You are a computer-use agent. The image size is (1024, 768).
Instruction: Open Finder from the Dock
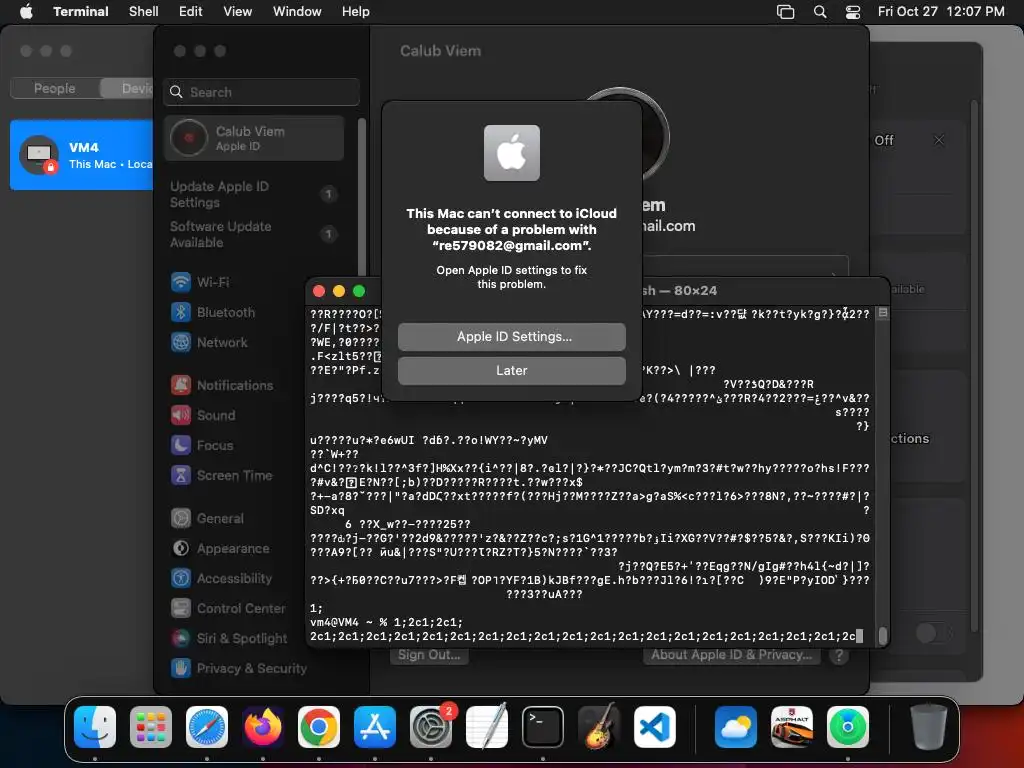[95, 726]
